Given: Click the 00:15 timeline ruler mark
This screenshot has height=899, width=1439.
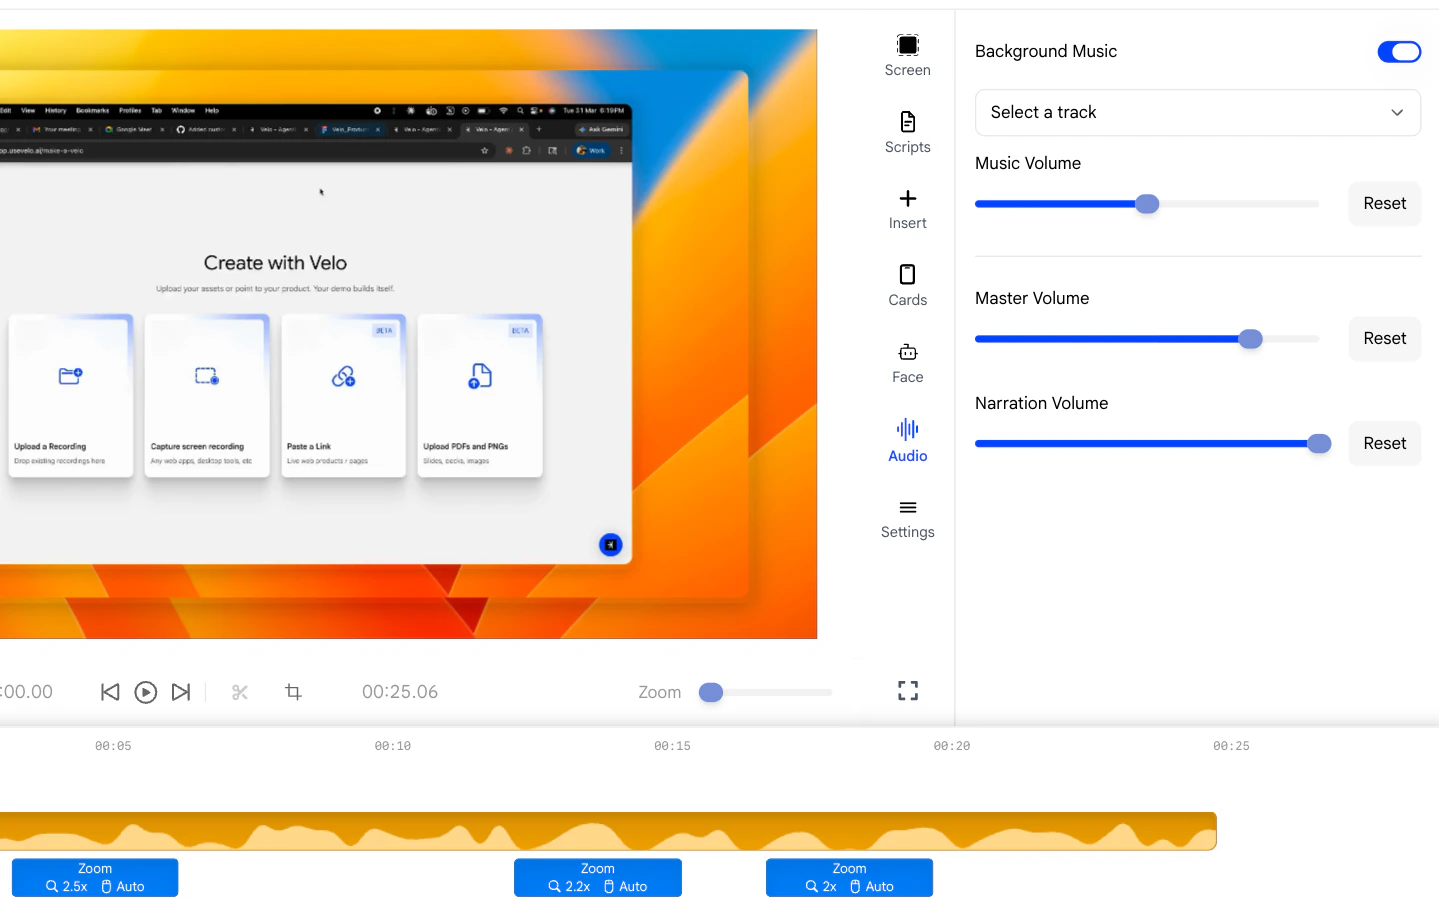Looking at the screenshot, I should 672,746.
